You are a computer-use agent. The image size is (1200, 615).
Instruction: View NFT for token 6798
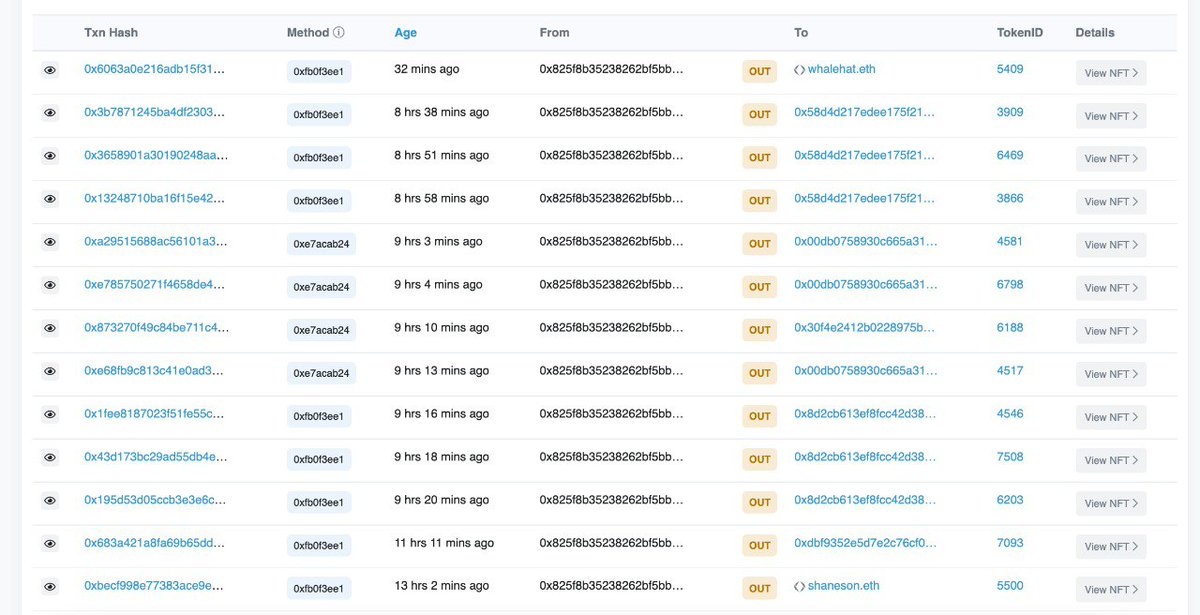1111,288
